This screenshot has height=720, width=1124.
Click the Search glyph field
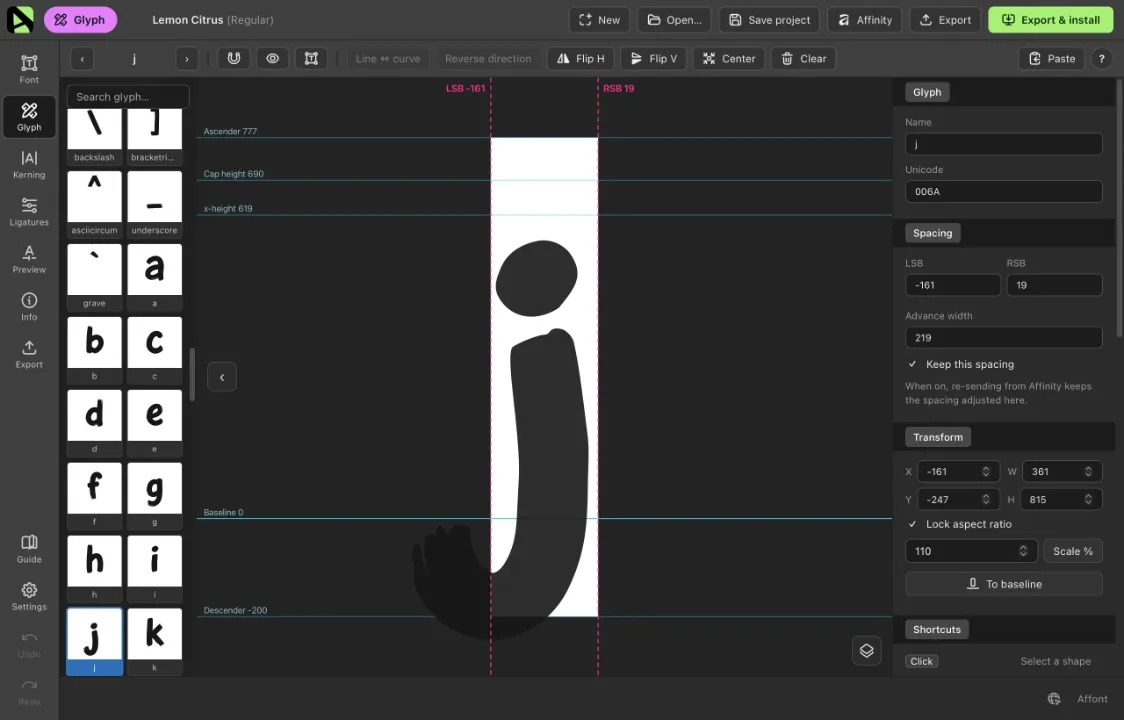128,97
